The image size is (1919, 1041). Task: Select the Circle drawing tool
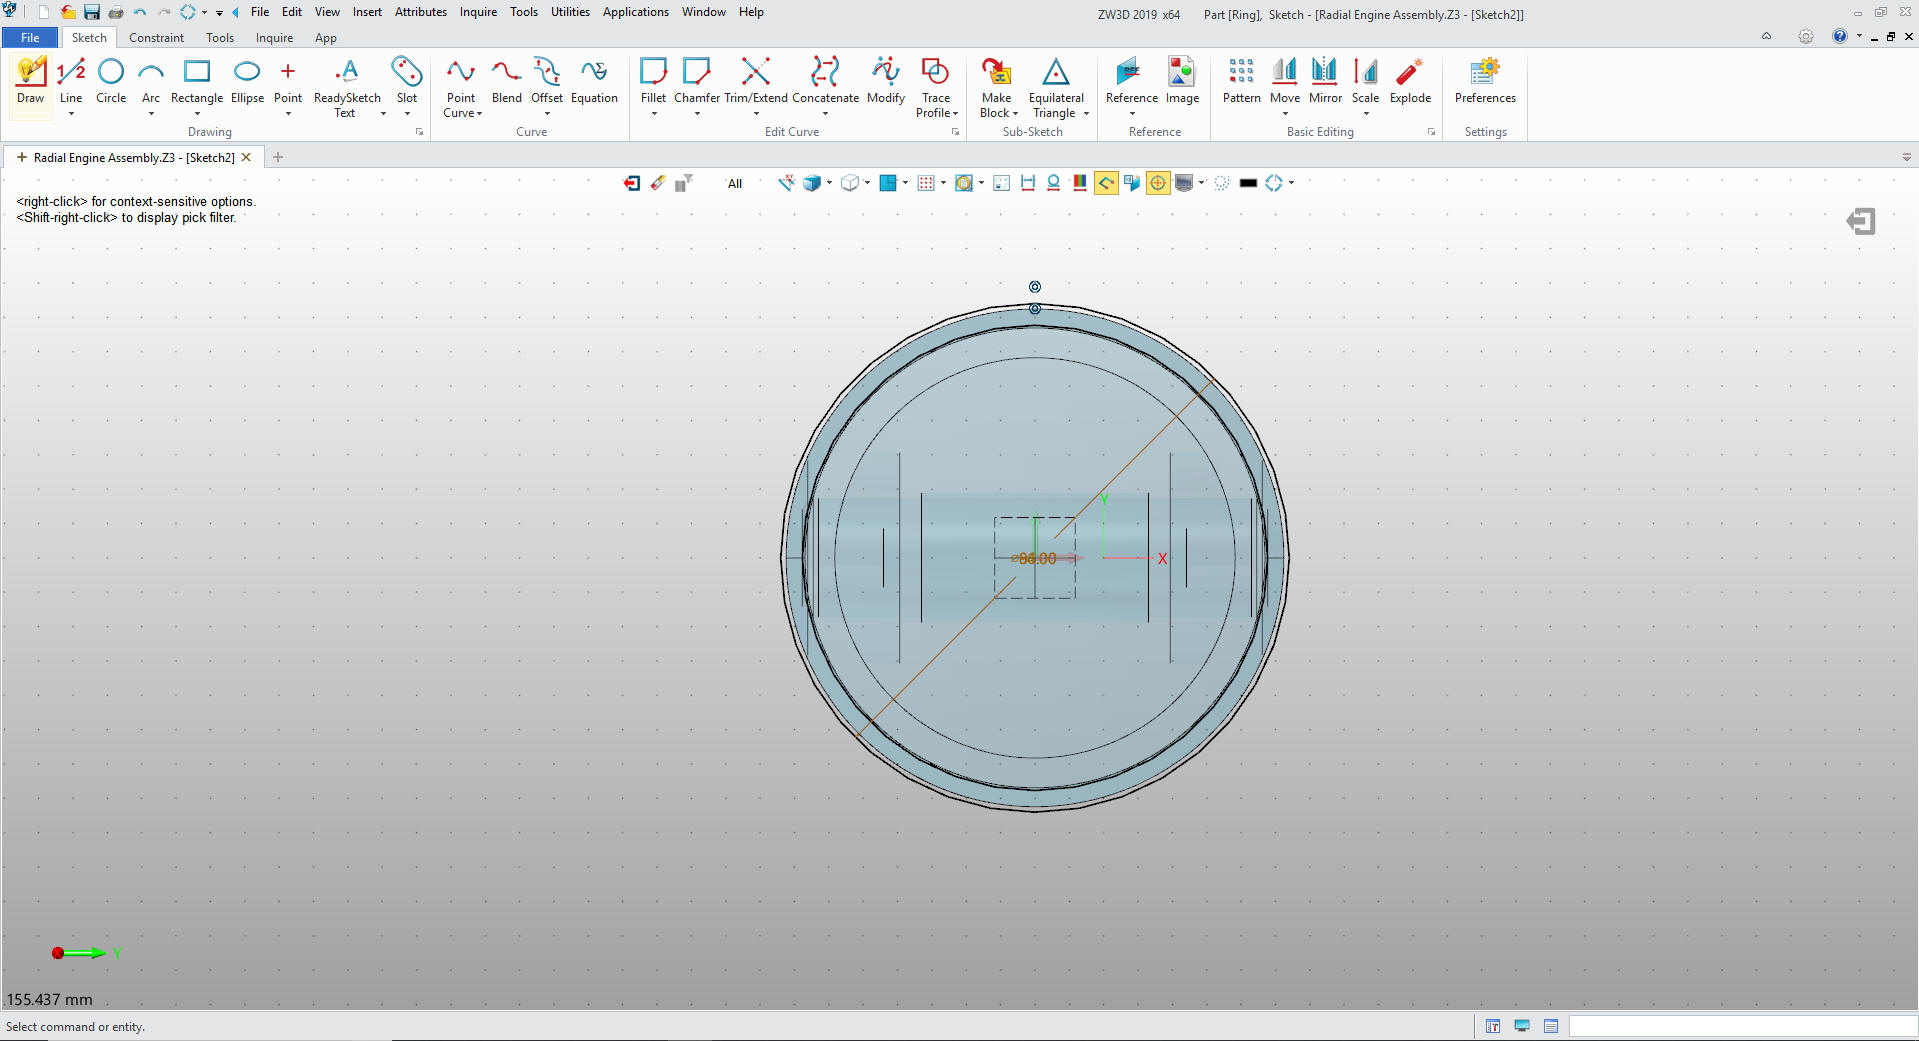point(111,80)
